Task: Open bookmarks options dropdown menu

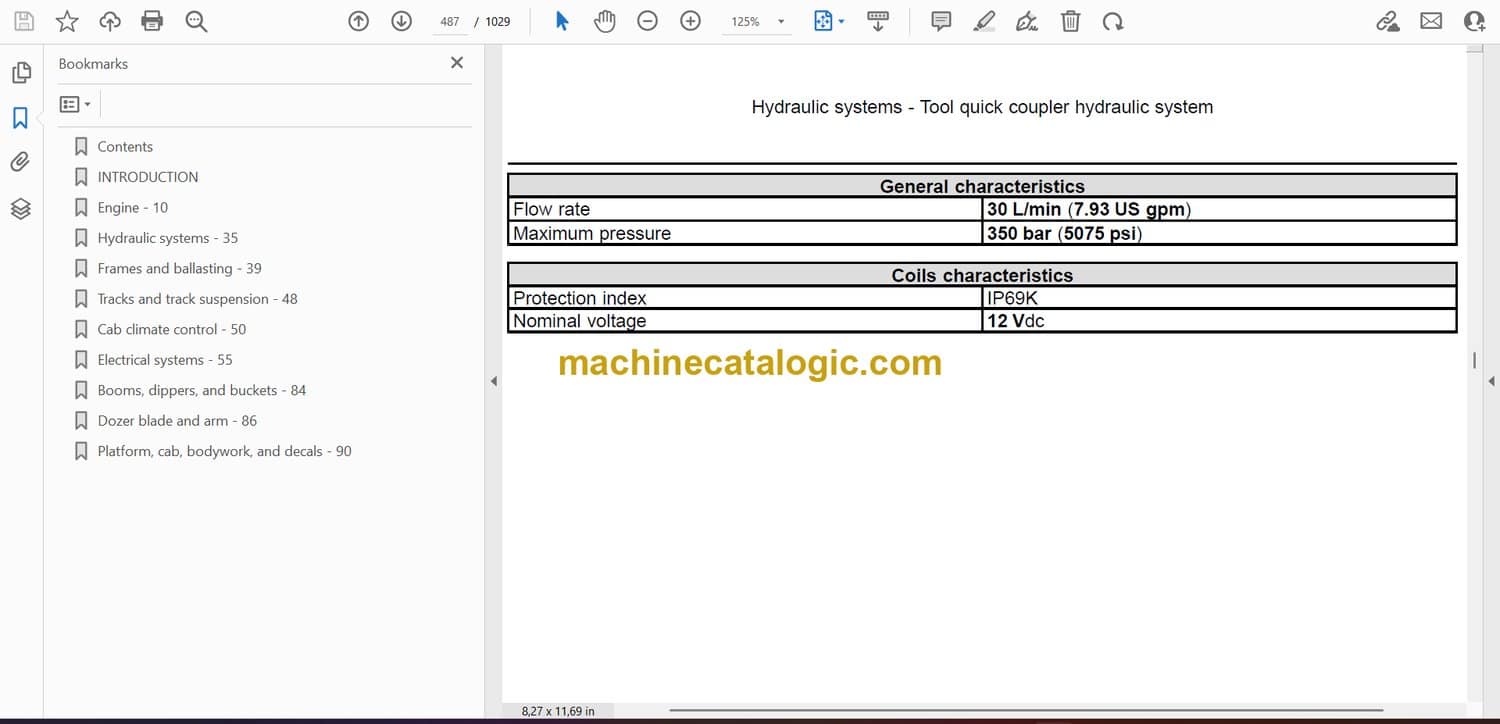Action: tap(75, 104)
